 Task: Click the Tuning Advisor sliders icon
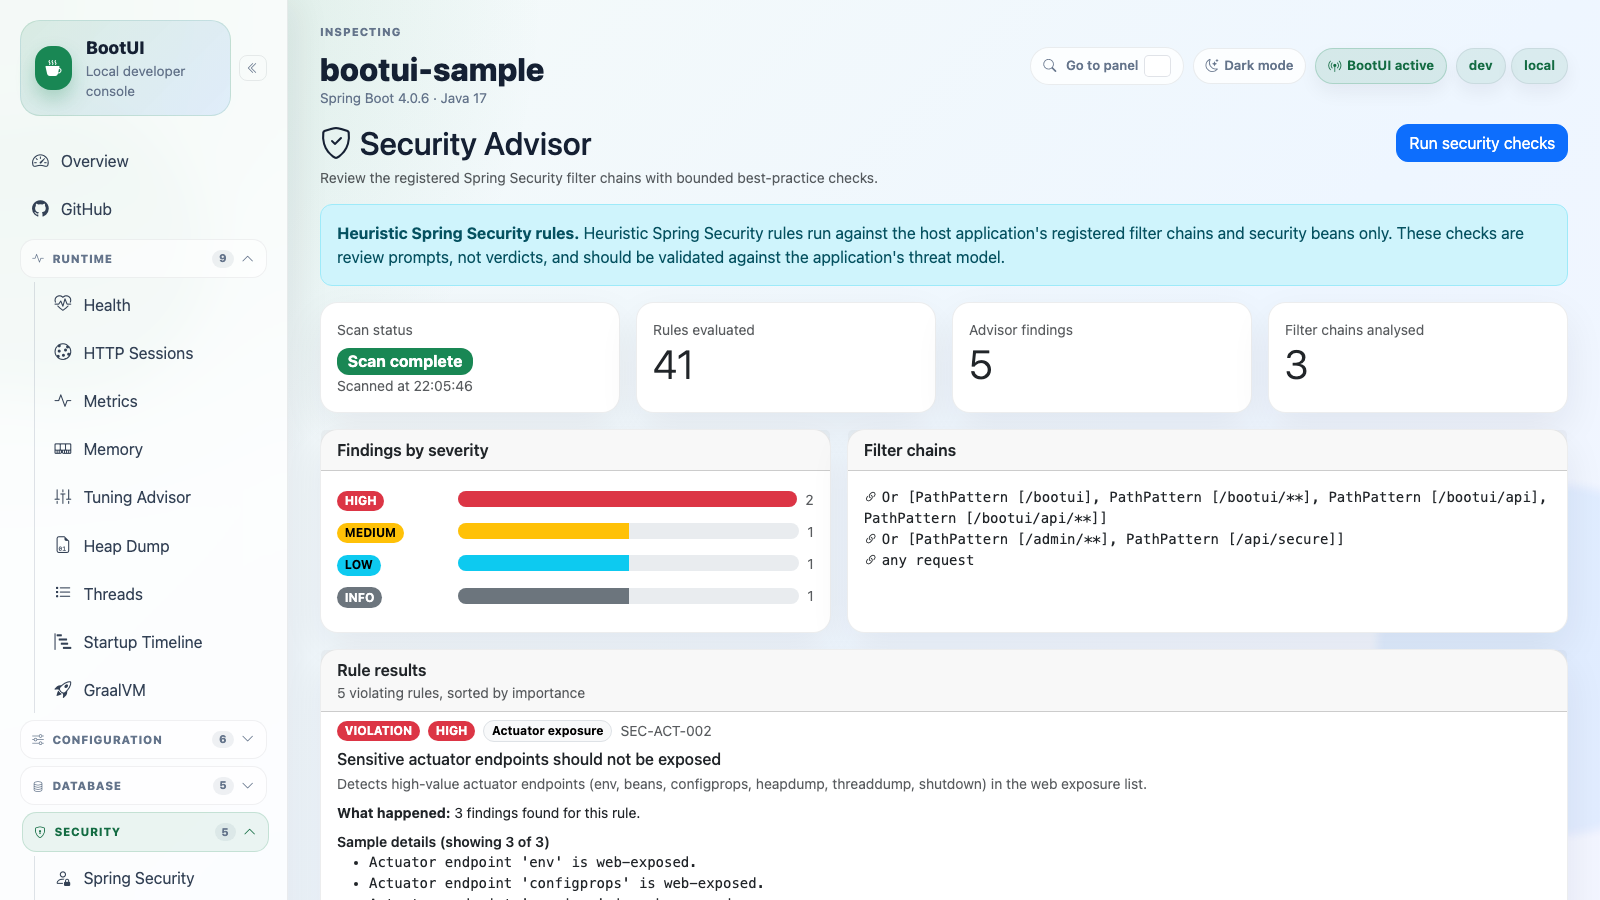63,497
